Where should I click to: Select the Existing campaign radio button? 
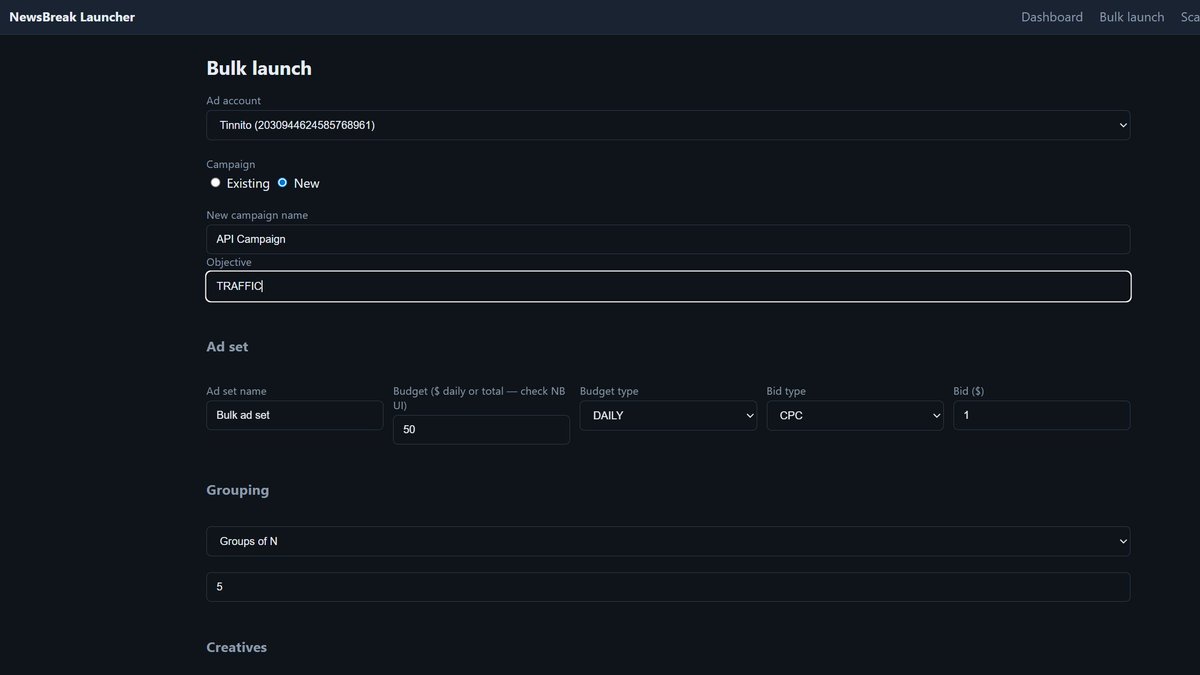pyautogui.click(x=215, y=183)
